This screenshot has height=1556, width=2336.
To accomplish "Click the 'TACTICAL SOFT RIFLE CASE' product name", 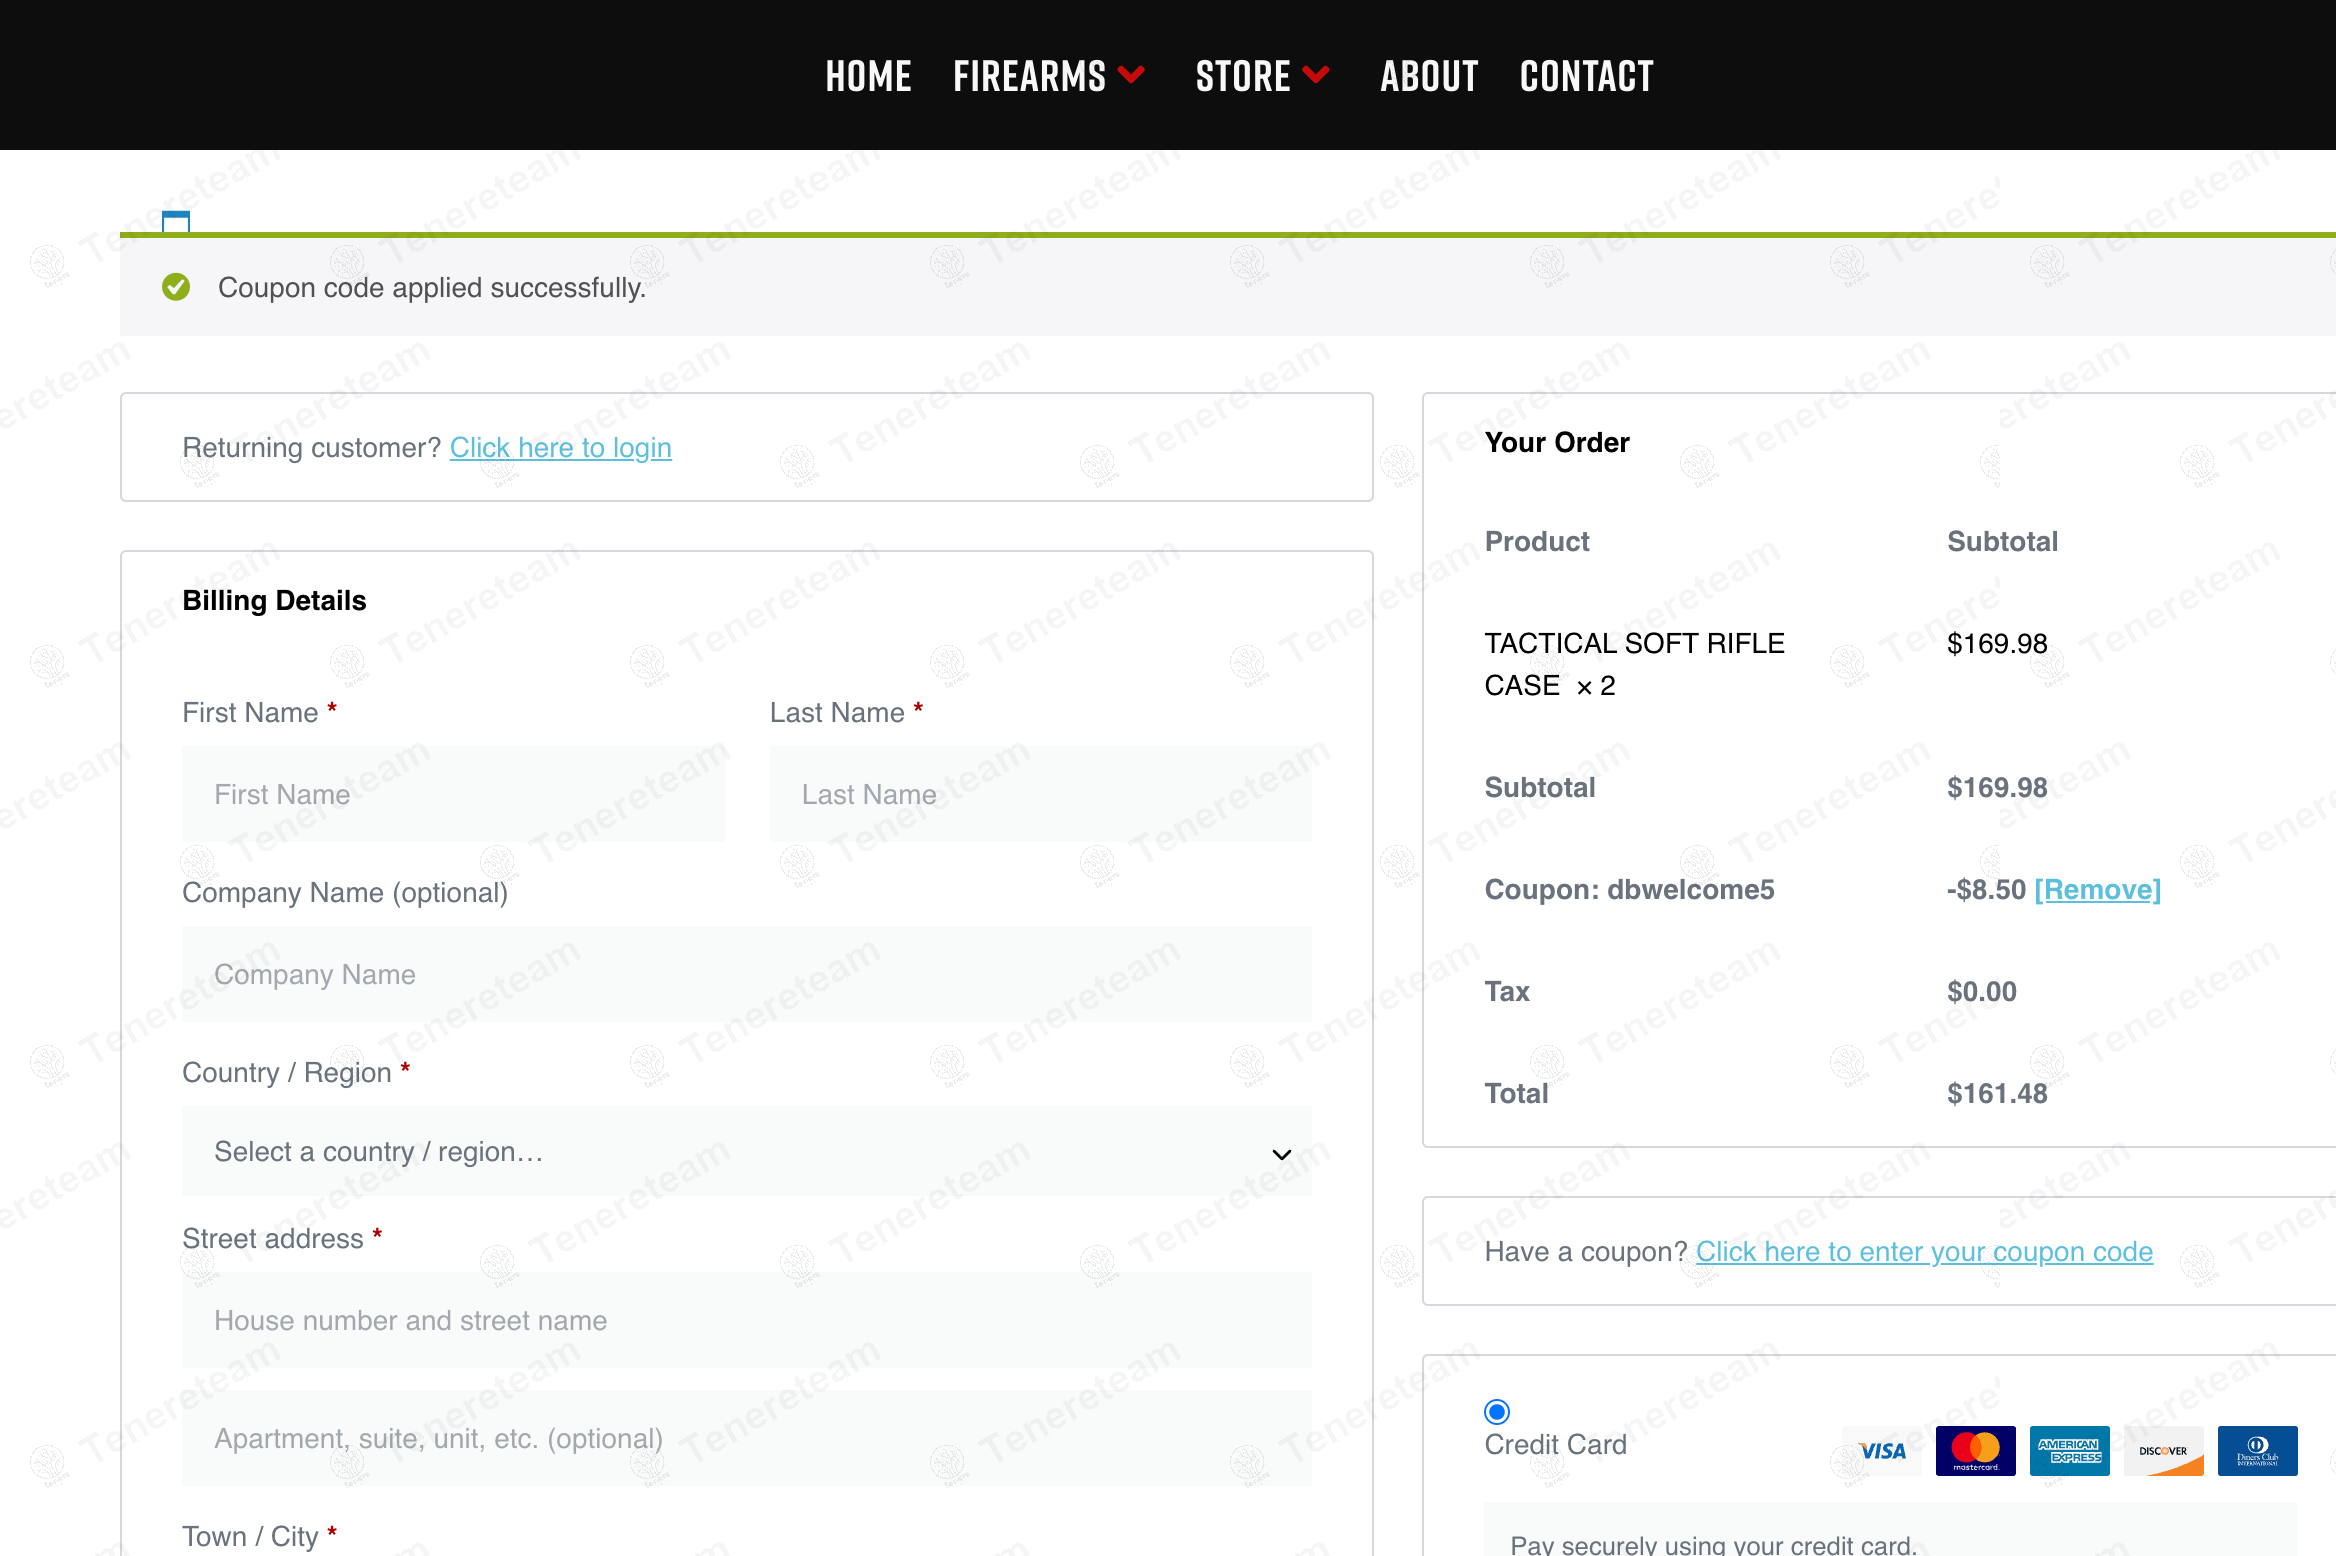I will click(1634, 664).
